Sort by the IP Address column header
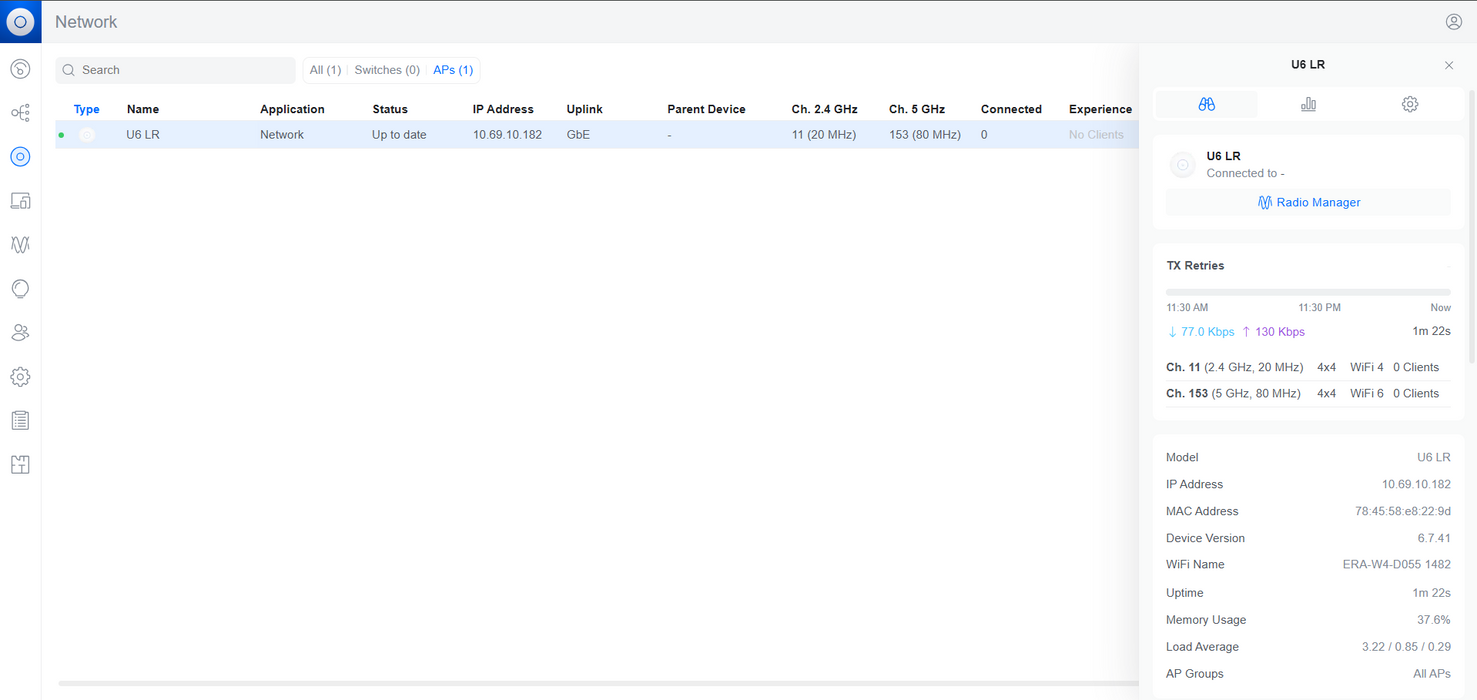Viewport: 1477px width, 700px height. click(503, 109)
